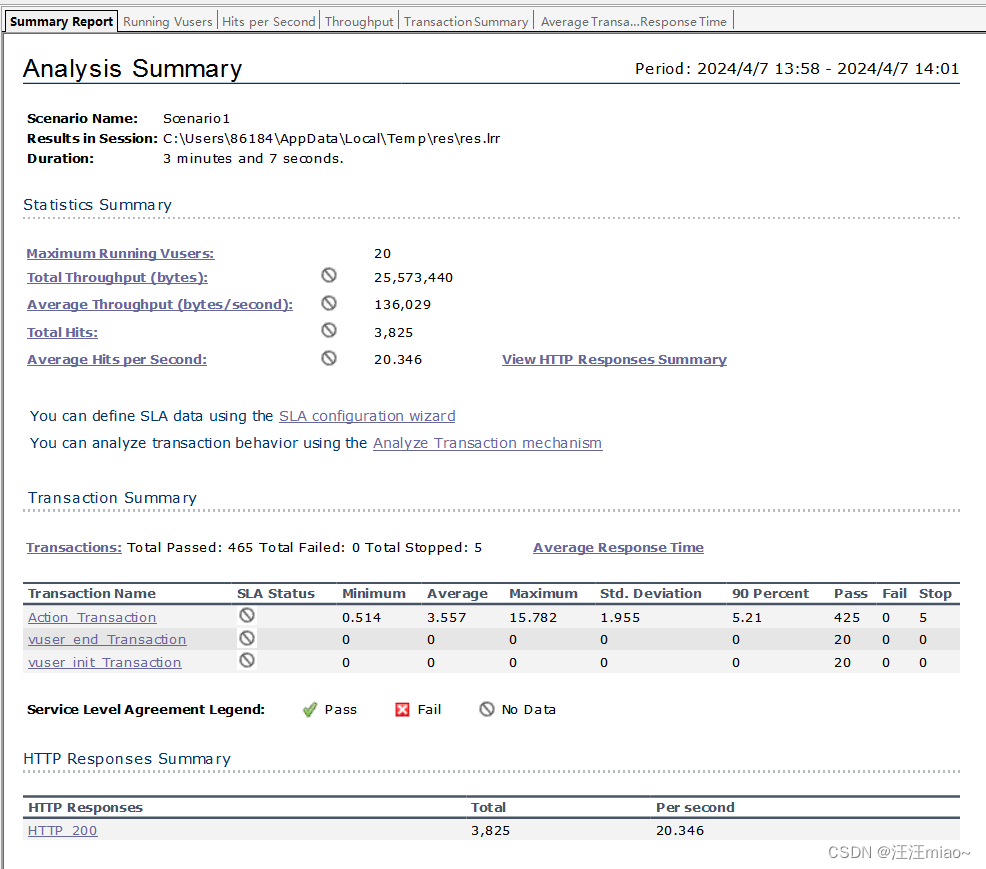Click the HTTP Responses column header

pos(86,807)
